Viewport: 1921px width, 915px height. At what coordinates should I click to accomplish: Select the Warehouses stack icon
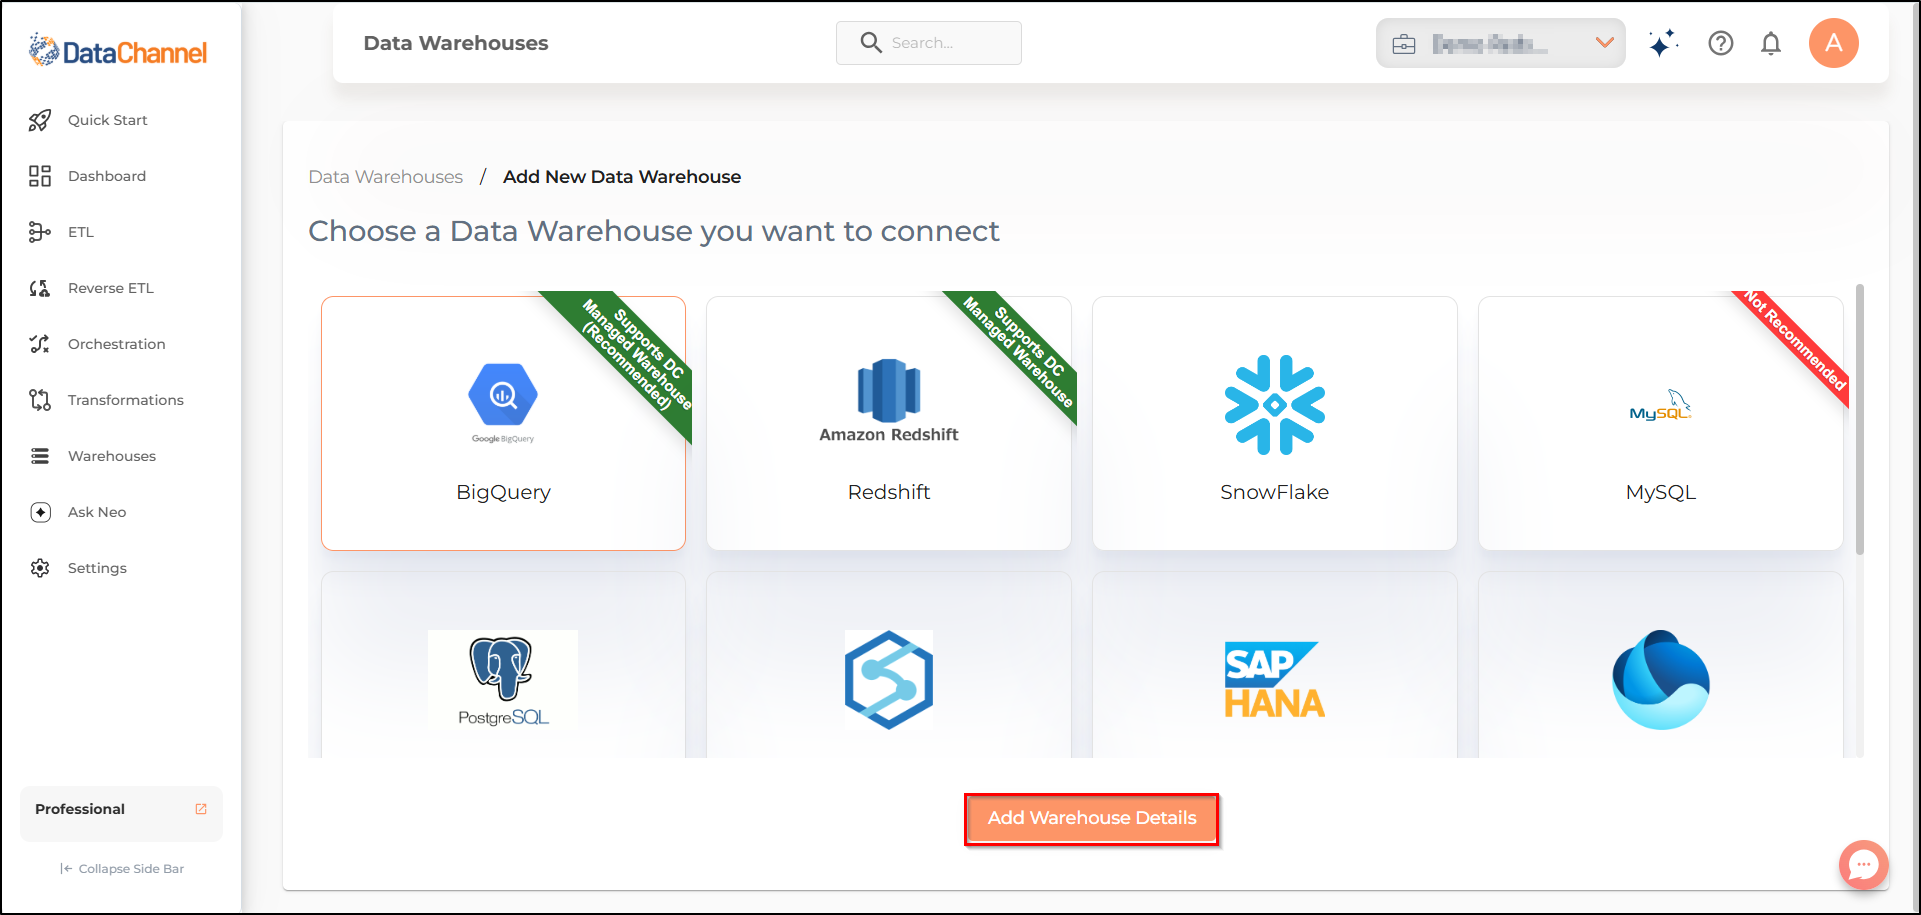coord(40,456)
